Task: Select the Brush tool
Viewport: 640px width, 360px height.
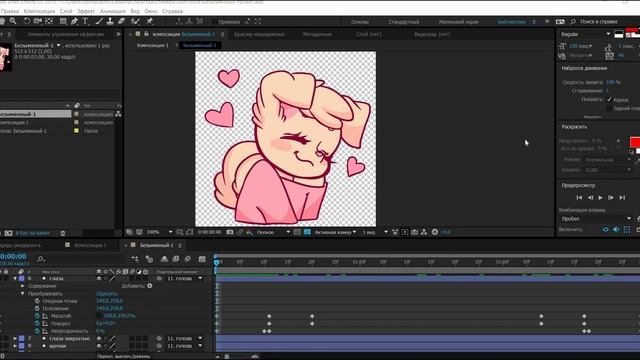Action: (99, 21)
